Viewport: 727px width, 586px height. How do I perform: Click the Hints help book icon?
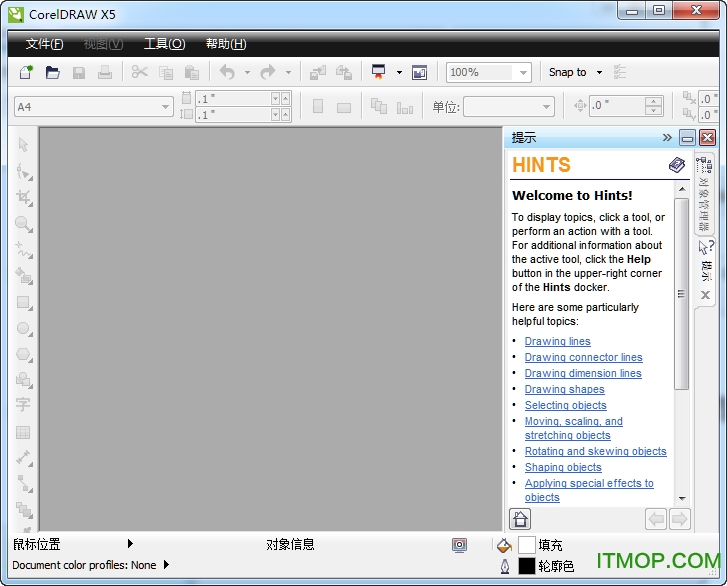click(x=677, y=165)
